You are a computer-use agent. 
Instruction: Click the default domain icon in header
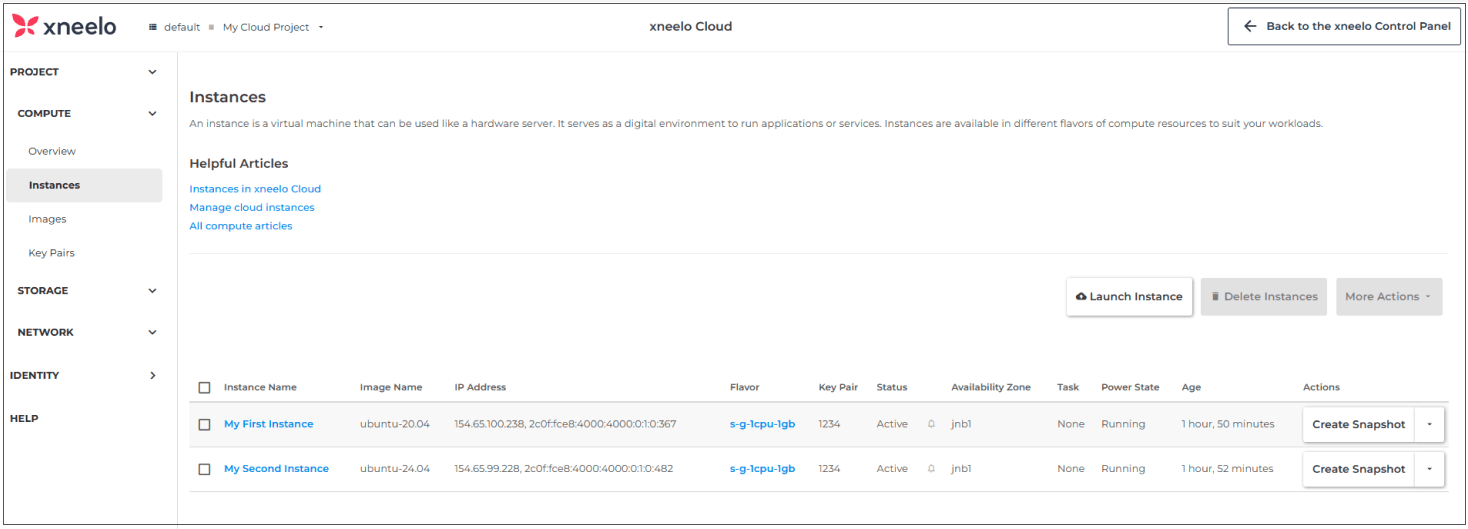(x=153, y=27)
